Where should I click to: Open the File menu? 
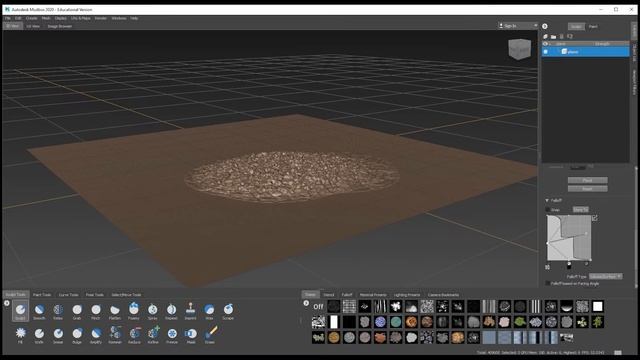click(8, 18)
